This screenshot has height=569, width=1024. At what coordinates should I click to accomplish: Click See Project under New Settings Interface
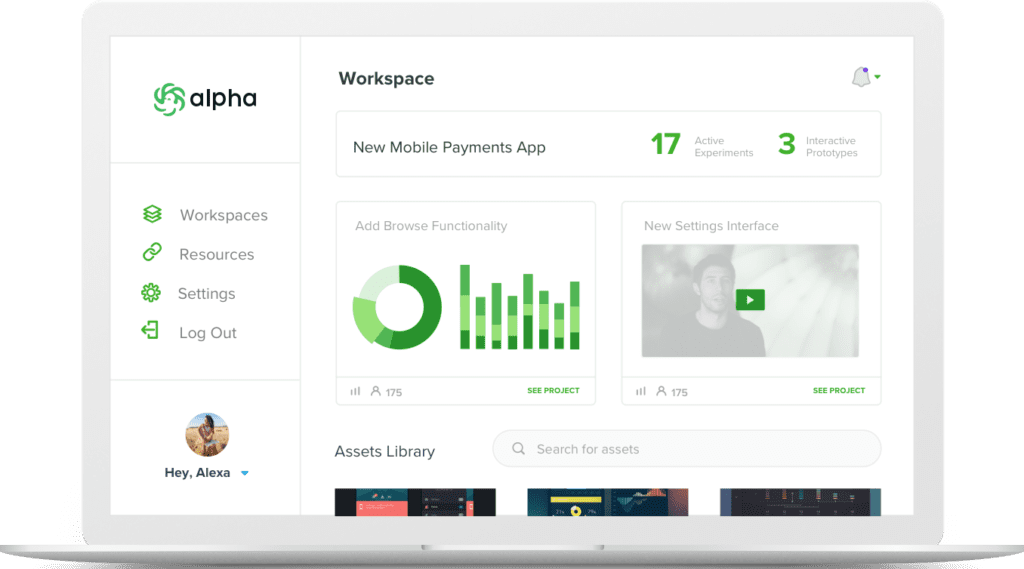click(839, 391)
